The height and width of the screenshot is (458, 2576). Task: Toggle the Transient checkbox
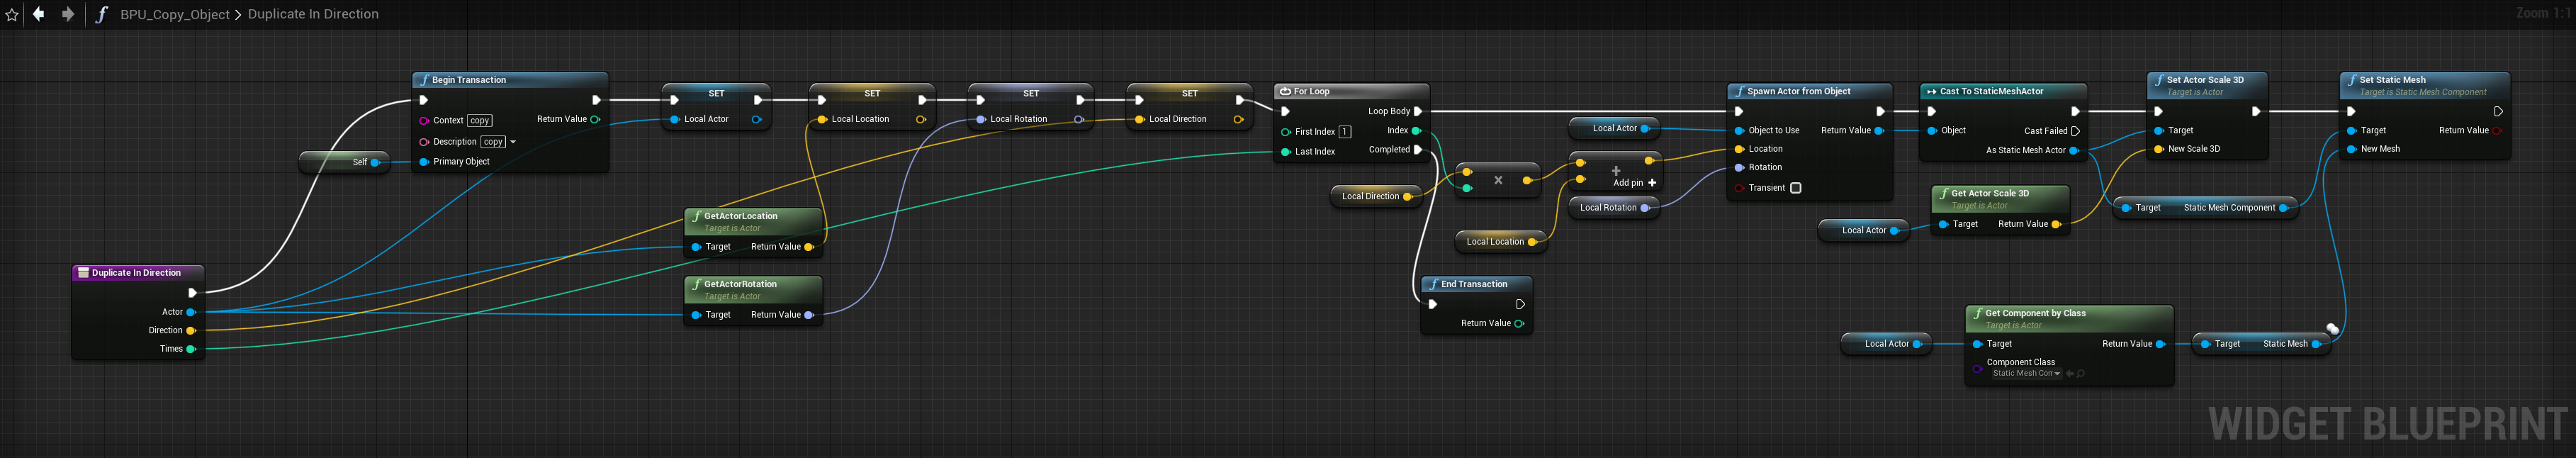[x=1795, y=188]
